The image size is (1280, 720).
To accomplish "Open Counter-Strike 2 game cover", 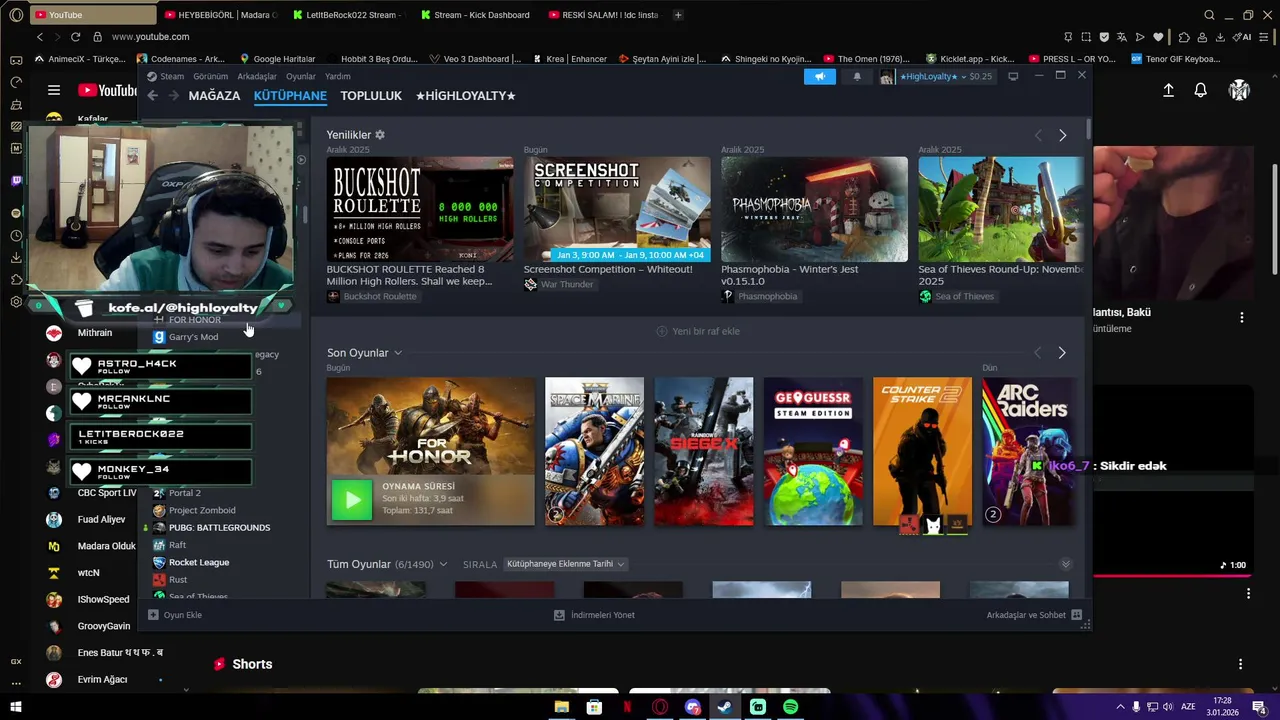I will click(922, 451).
